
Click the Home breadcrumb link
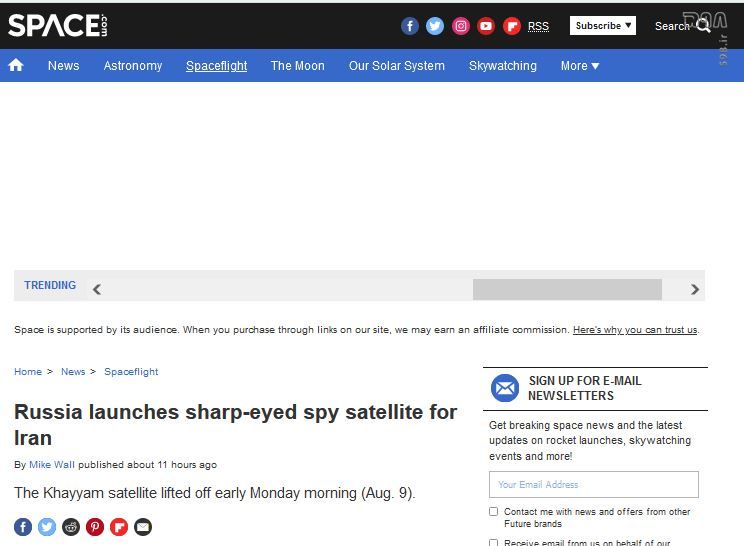pos(28,371)
